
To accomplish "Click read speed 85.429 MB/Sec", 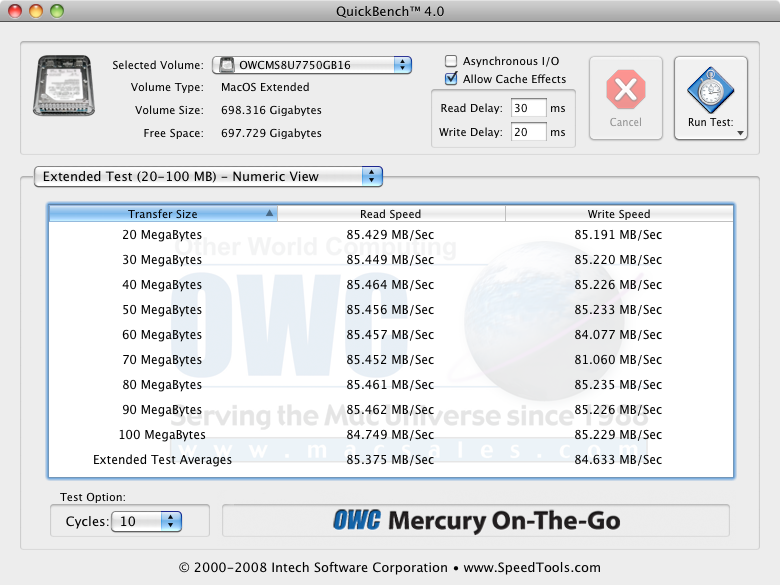I will point(390,235).
